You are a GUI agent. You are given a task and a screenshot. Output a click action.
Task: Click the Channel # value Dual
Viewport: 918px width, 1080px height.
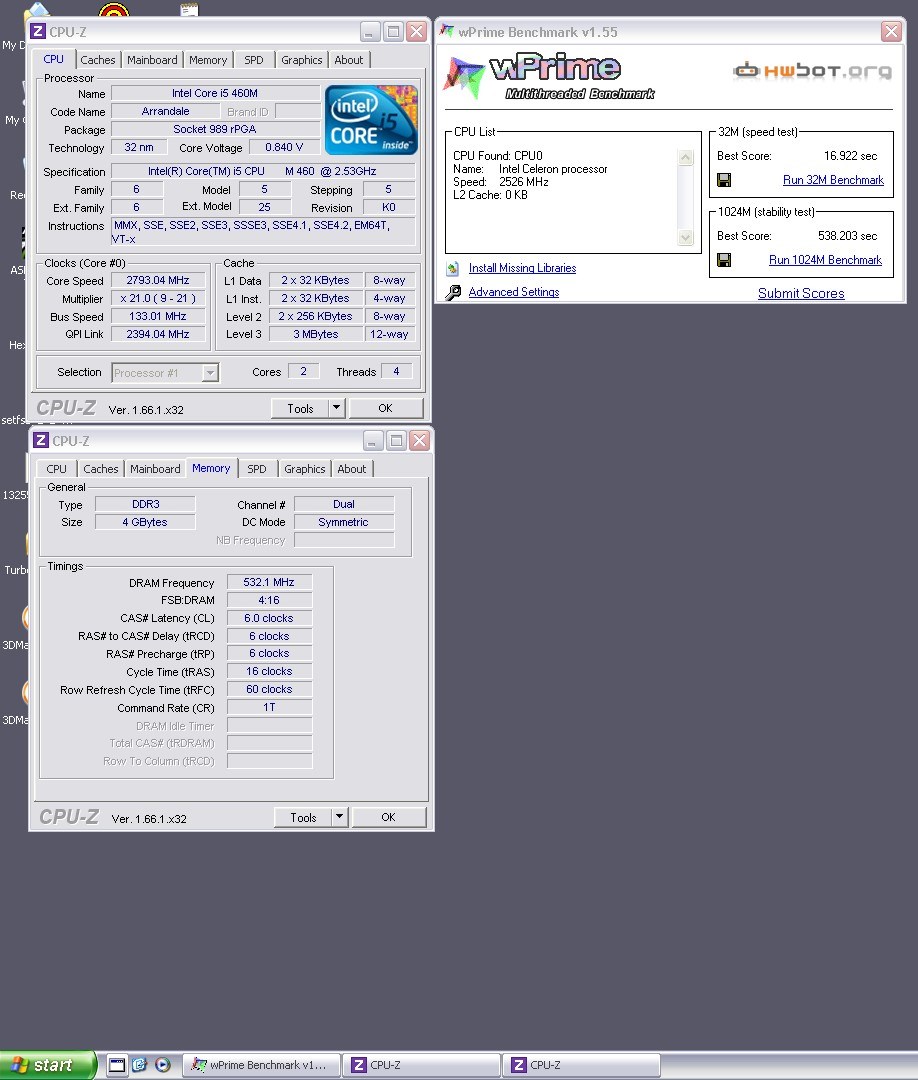(x=344, y=504)
